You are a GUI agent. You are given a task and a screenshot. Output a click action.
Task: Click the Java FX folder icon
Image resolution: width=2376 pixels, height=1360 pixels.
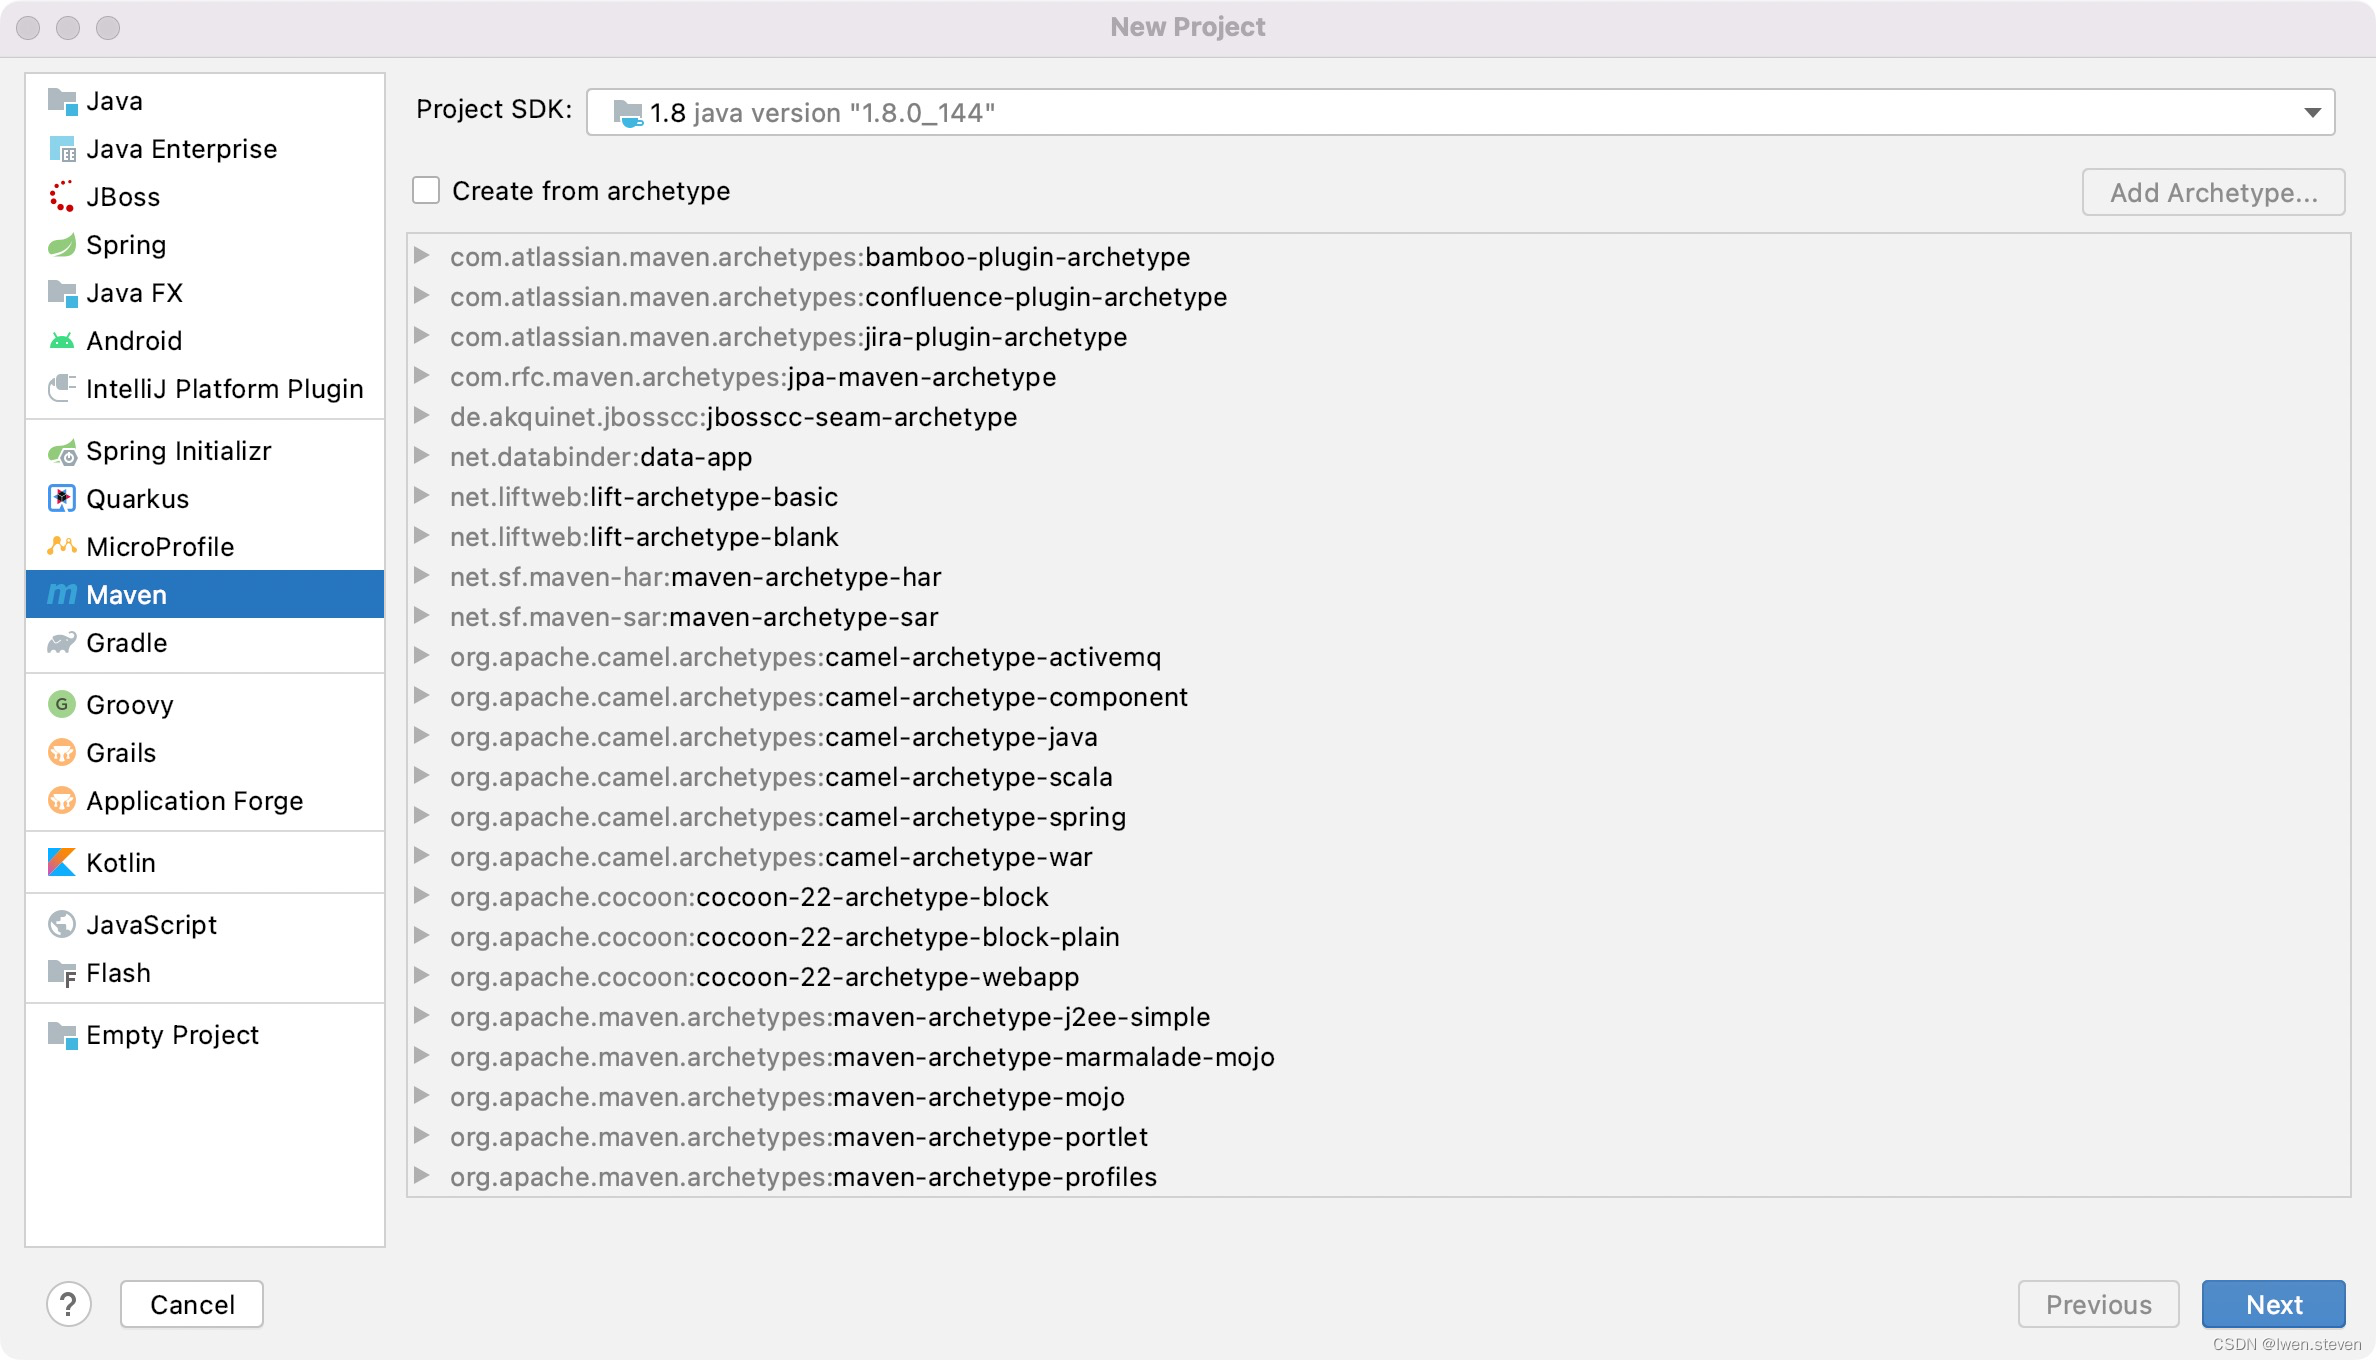[x=62, y=293]
